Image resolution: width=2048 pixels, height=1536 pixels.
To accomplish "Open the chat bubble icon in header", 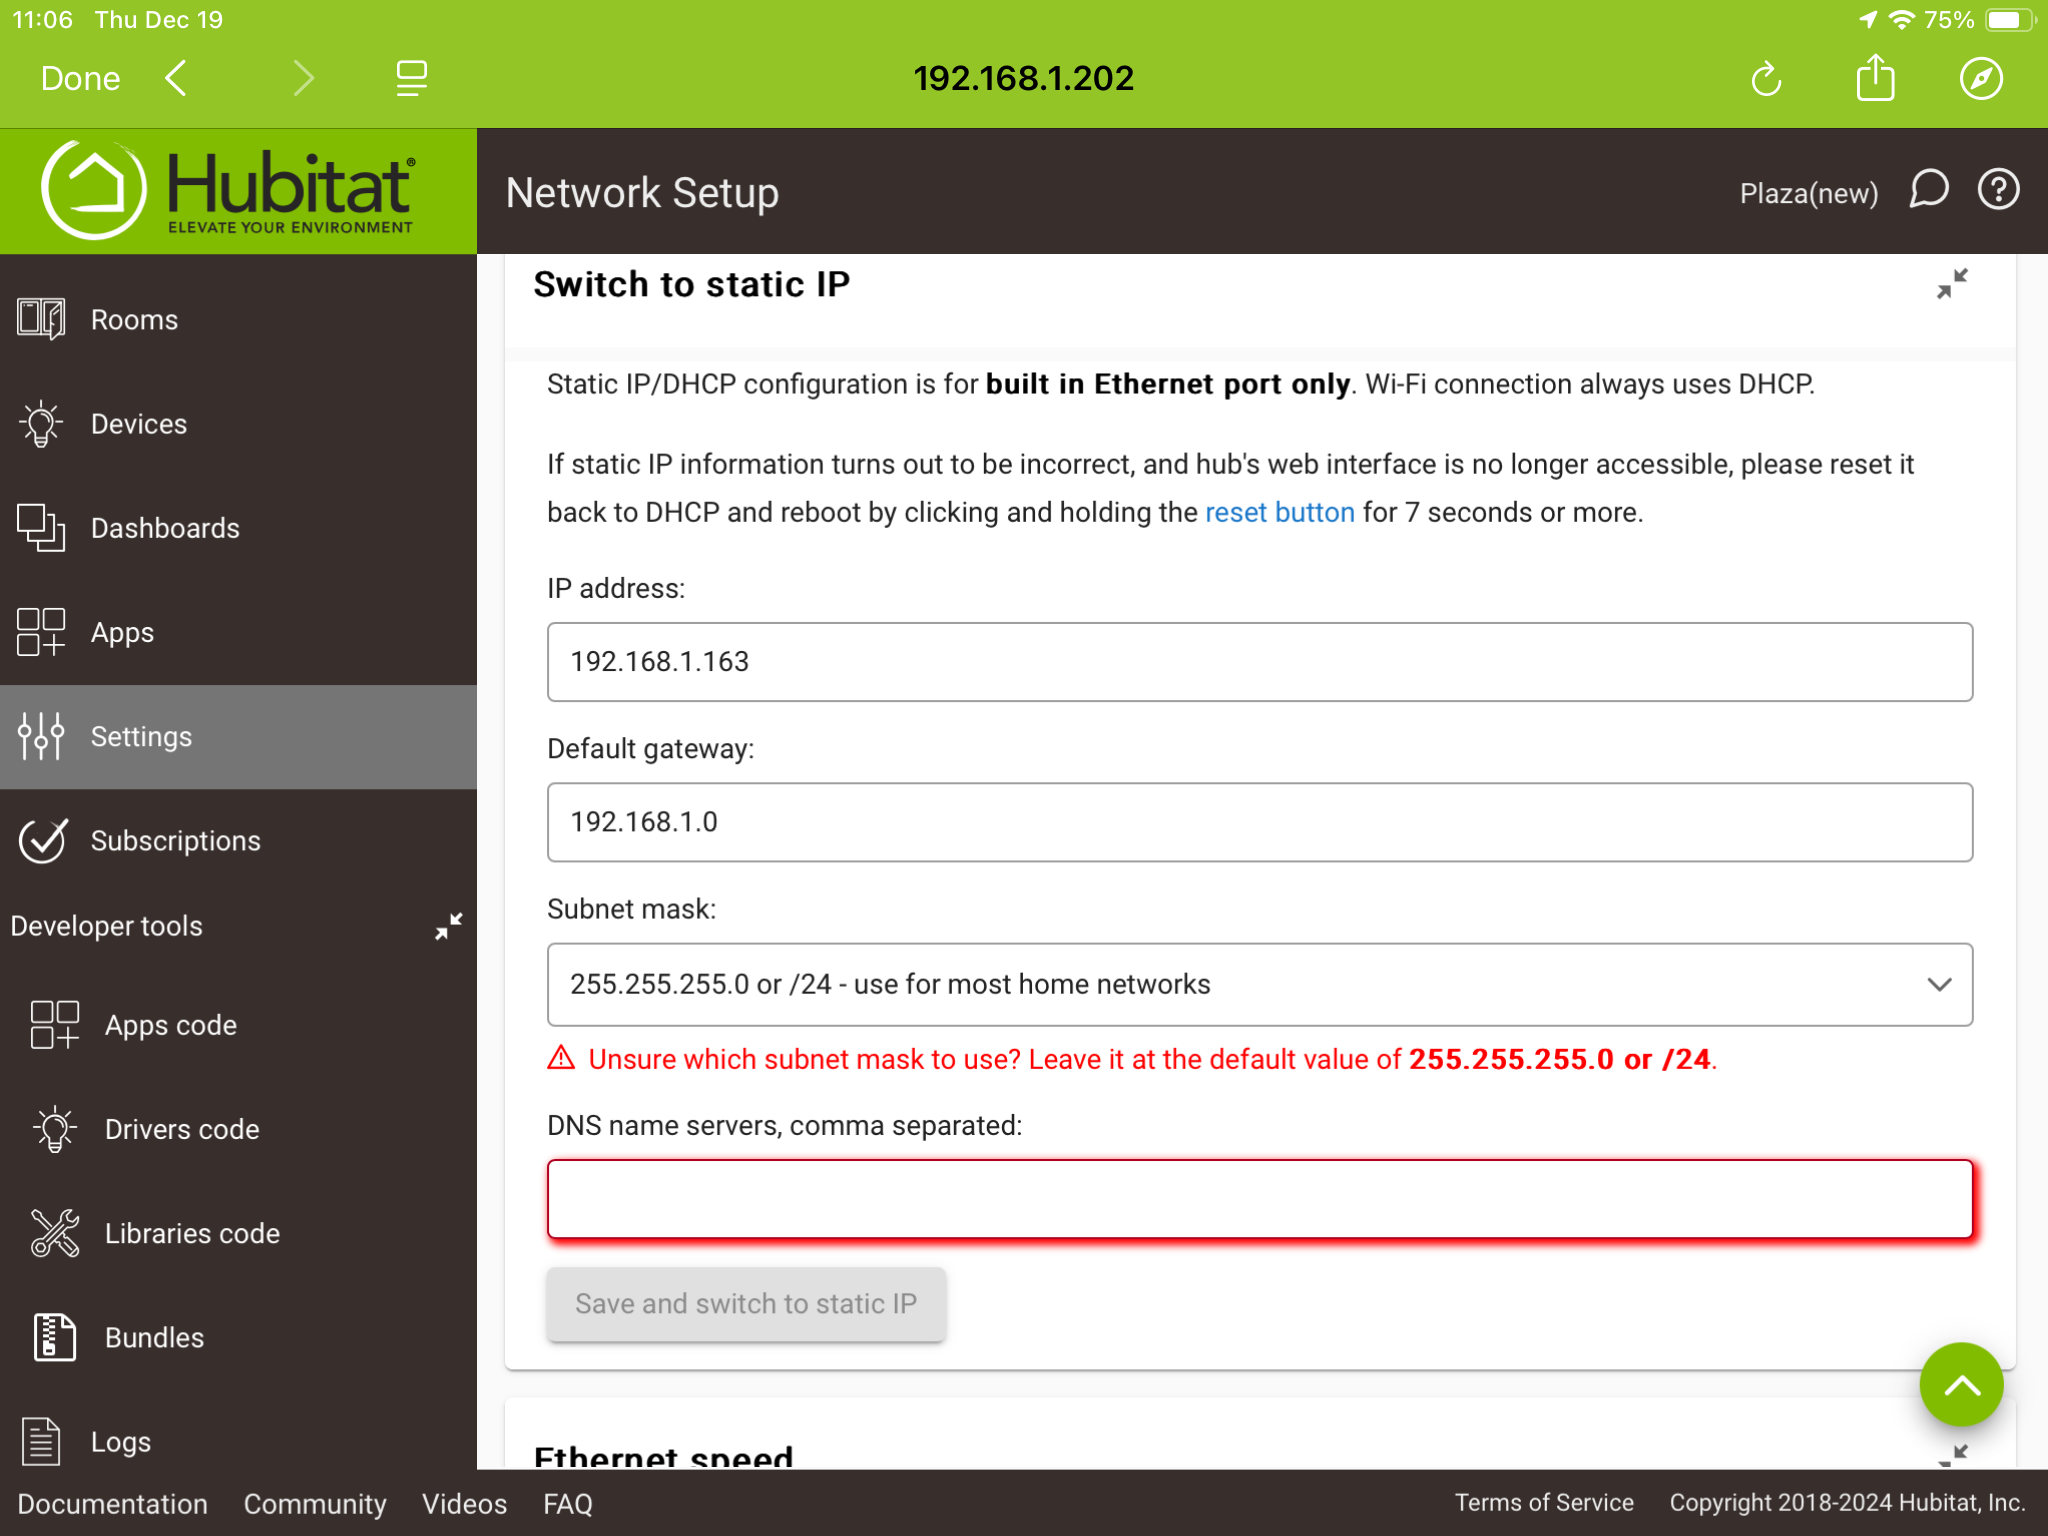I will pyautogui.click(x=1928, y=190).
